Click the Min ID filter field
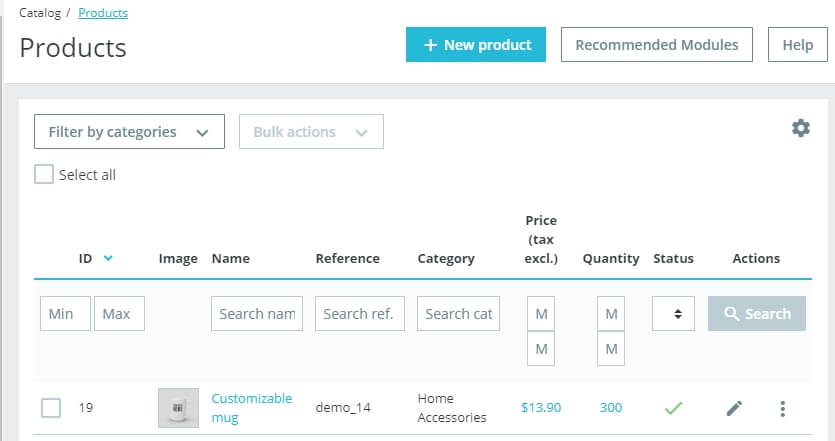Image resolution: width=835 pixels, height=441 pixels. [64, 314]
